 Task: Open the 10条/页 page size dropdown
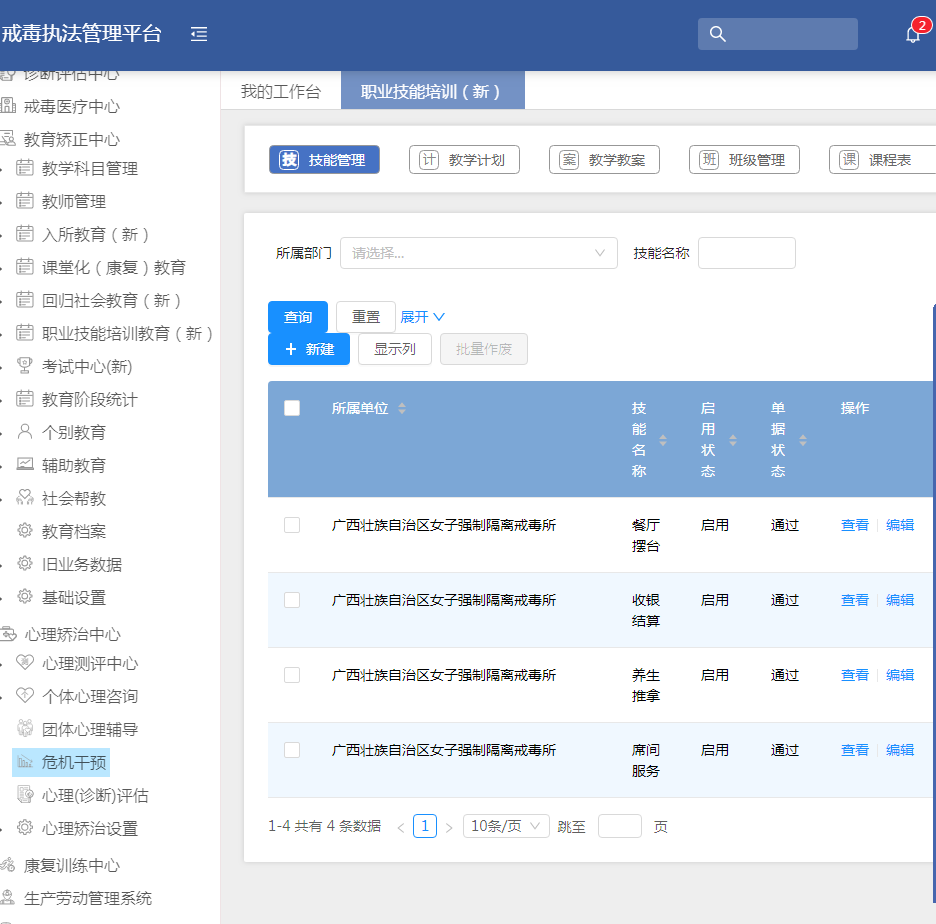506,826
